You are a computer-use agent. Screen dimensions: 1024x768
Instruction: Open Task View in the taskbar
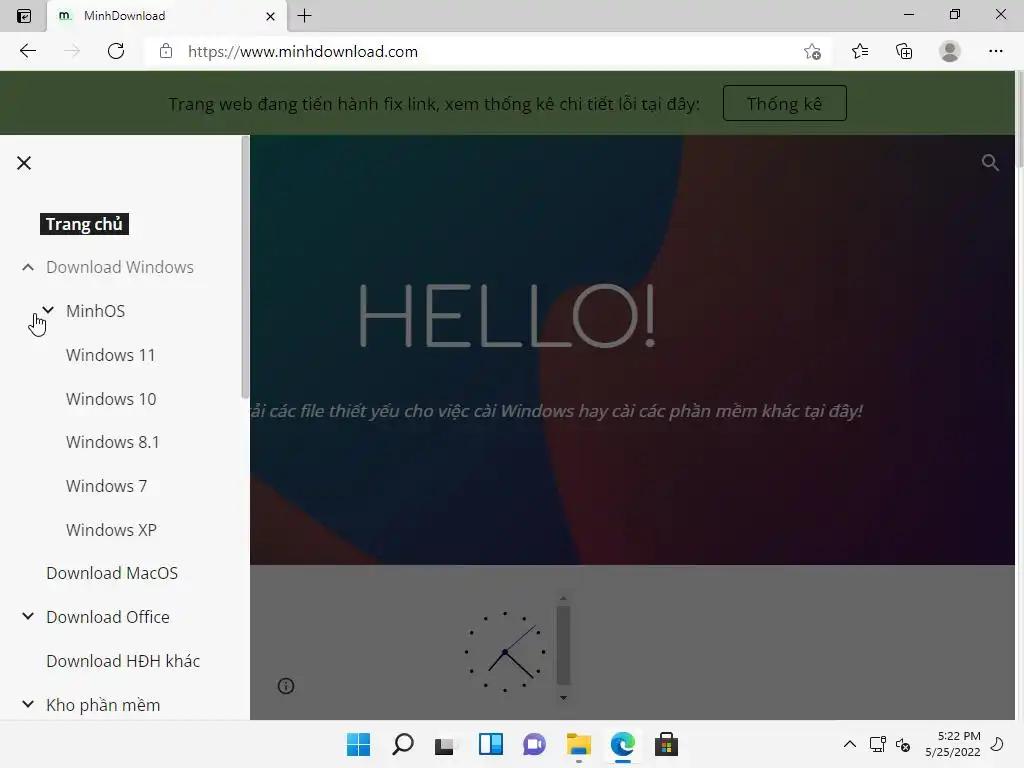coord(445,744)
